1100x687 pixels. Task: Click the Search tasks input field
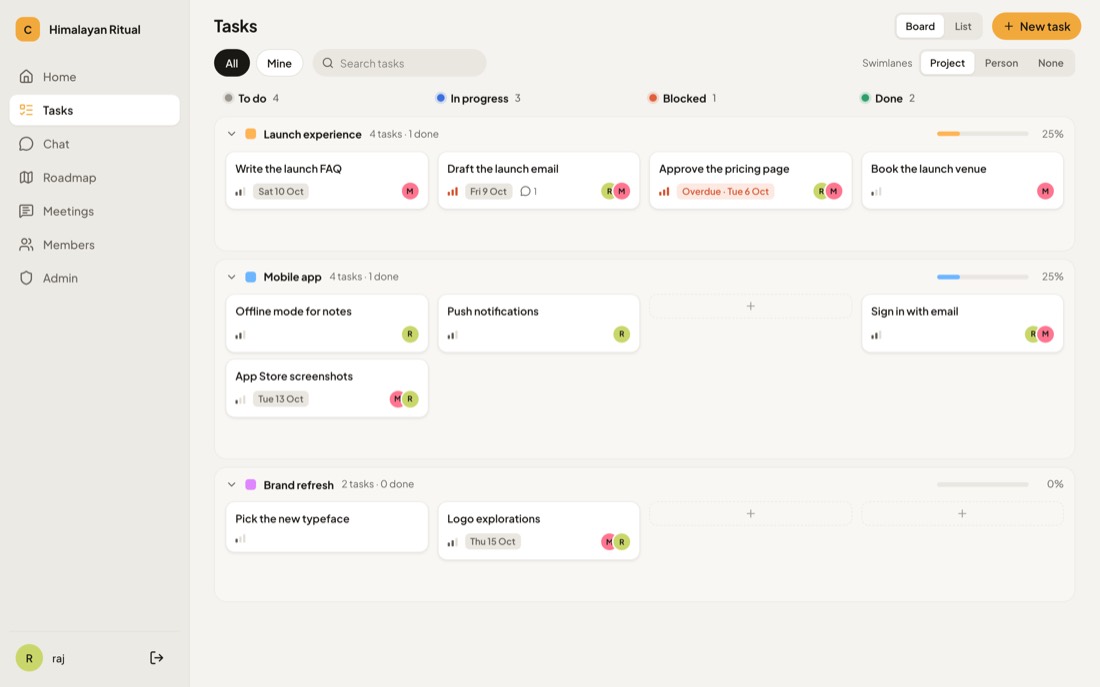tap(400, 63)
